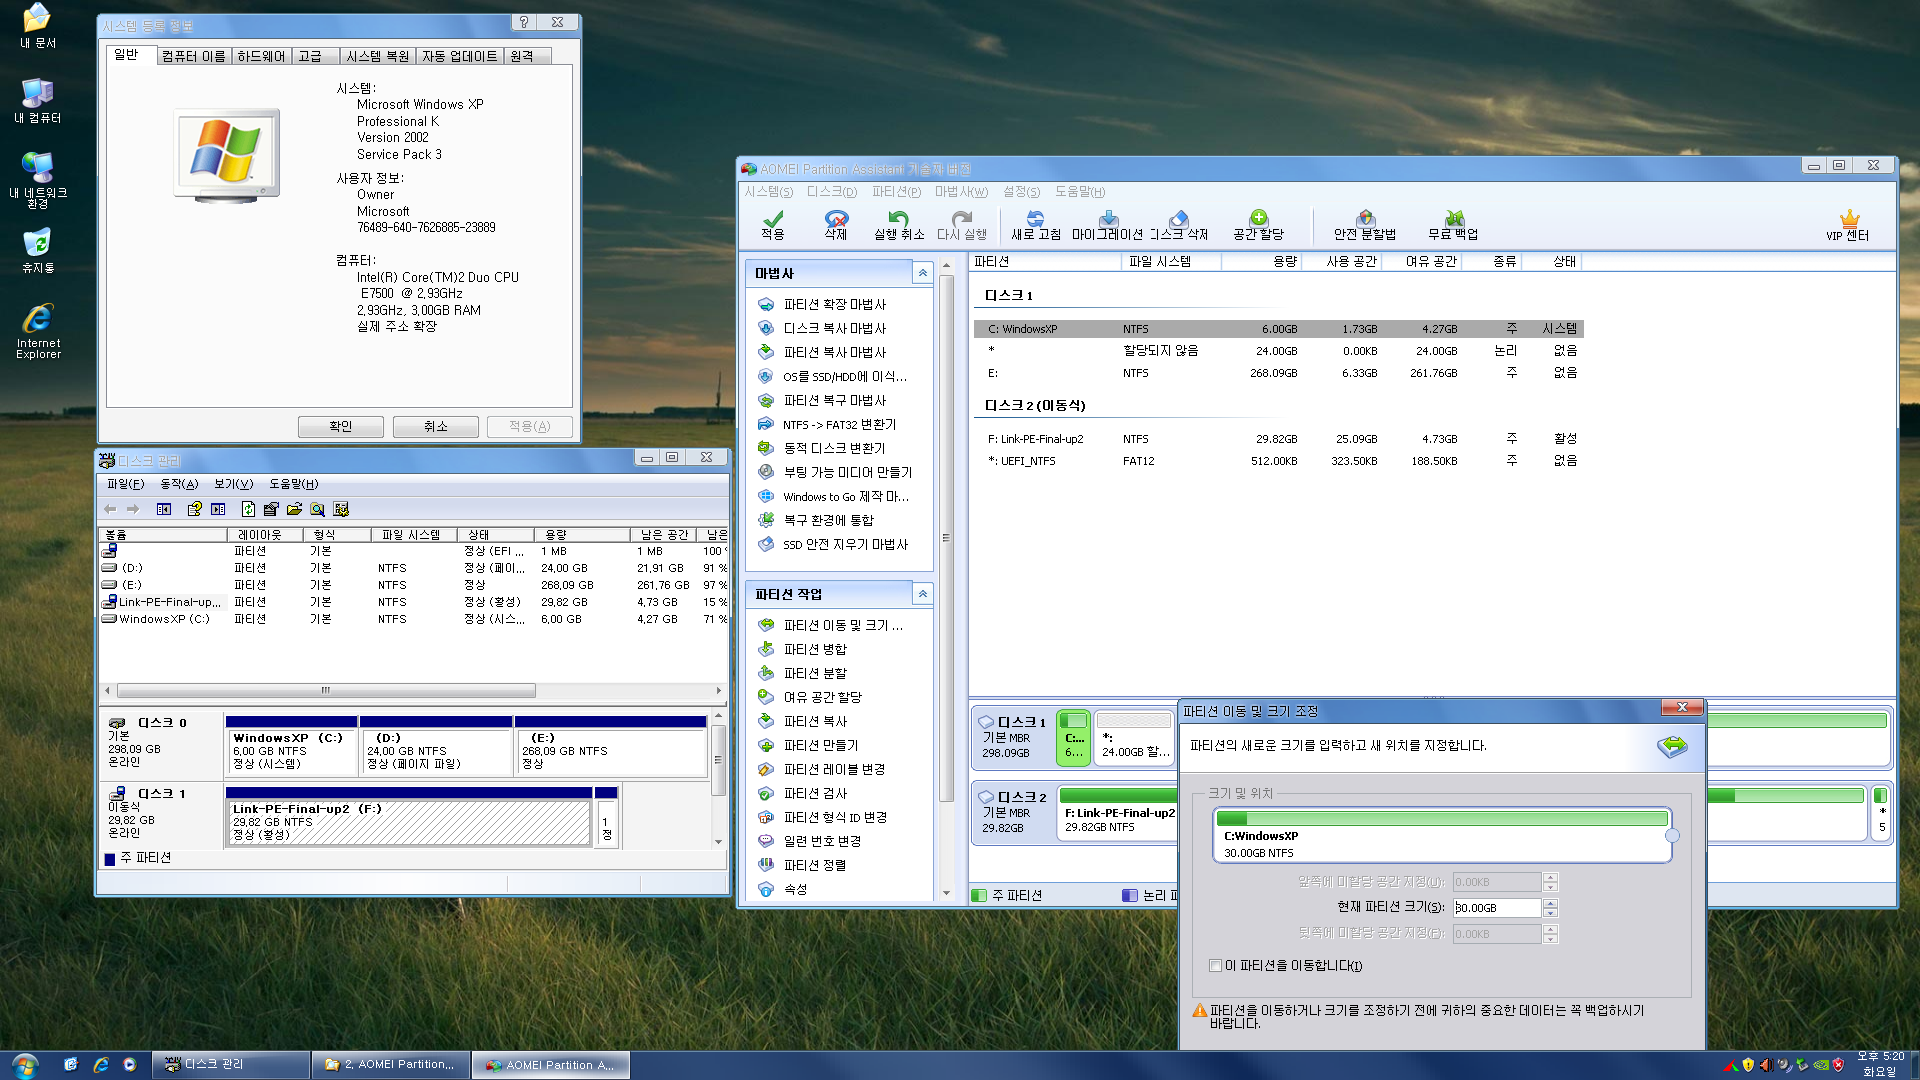Image resolution: width=1920 pixels, height=1080 pixels.
Task: Open SSD 안전 지우기 마법사
Action: [x=845, y=544]
